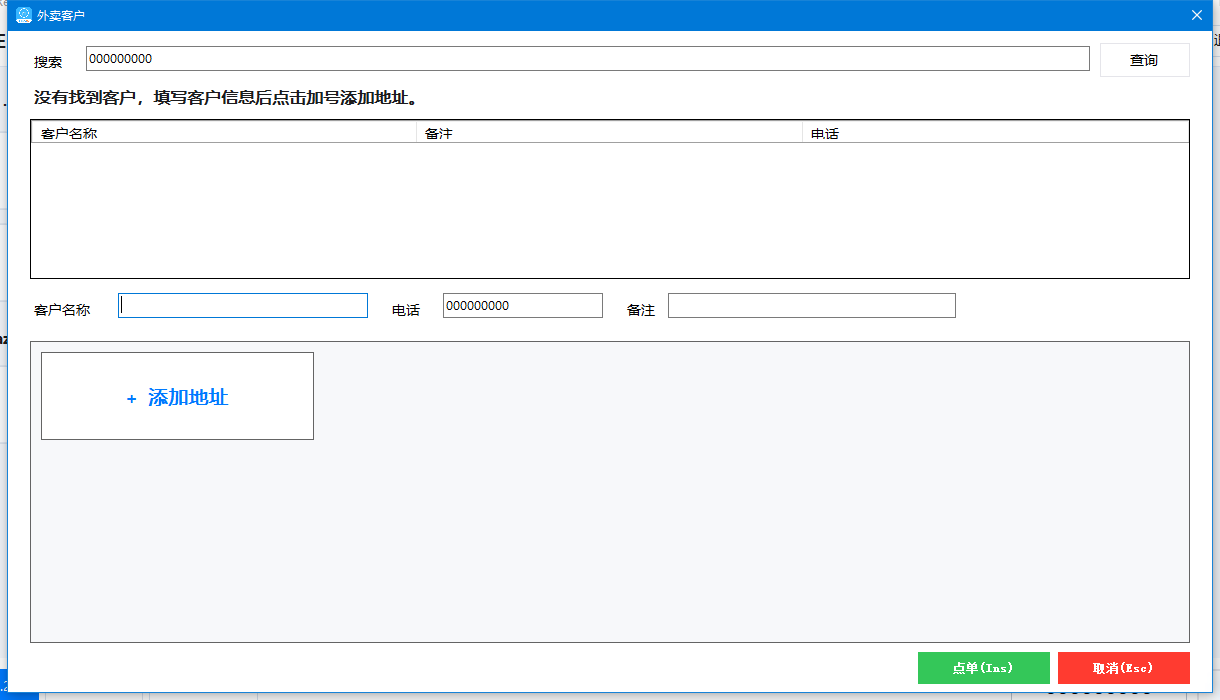Click the 客户名称 column header

tap(224, 133)
